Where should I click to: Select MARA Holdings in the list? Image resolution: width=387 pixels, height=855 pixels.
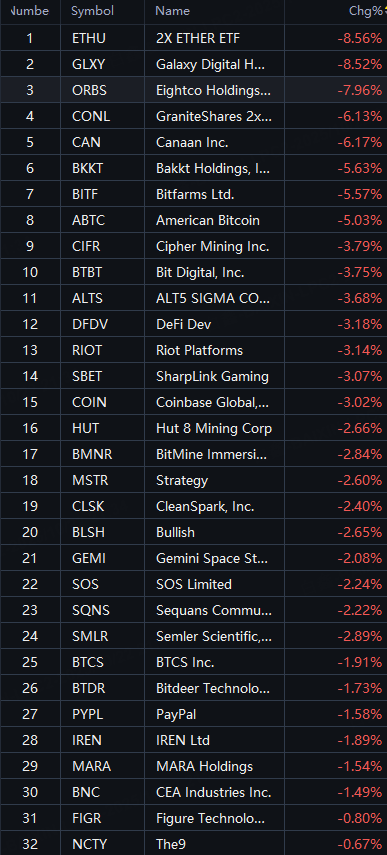(204, 766)
